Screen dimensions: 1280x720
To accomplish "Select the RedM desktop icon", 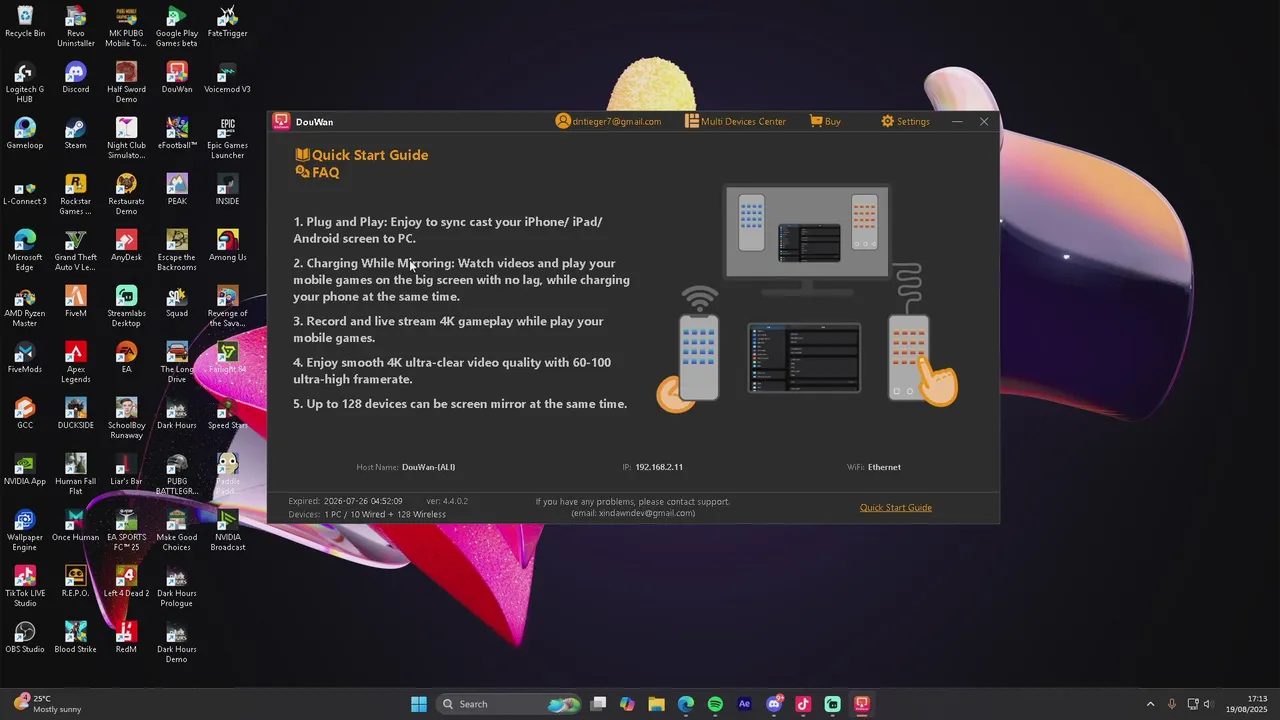I will pyautogui.click(x=126, y=638).
